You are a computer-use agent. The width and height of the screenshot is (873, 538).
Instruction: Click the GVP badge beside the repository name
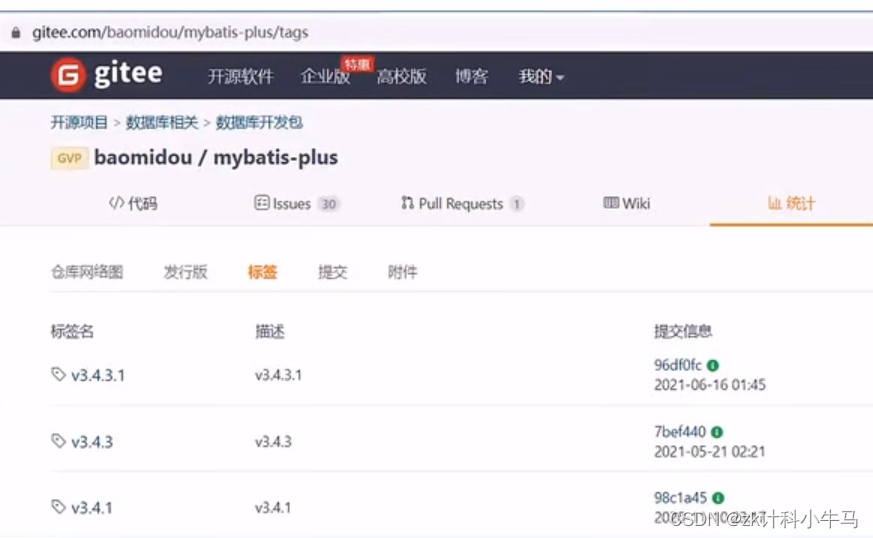(70, 158)
